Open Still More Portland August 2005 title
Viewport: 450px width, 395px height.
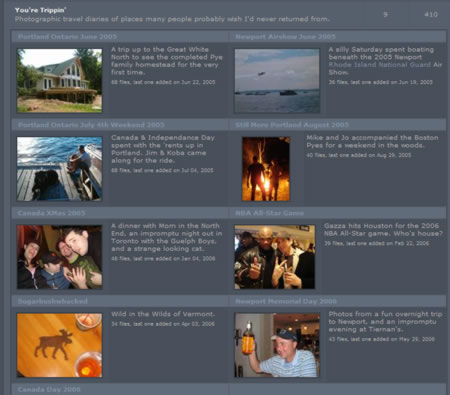(292, 125)
